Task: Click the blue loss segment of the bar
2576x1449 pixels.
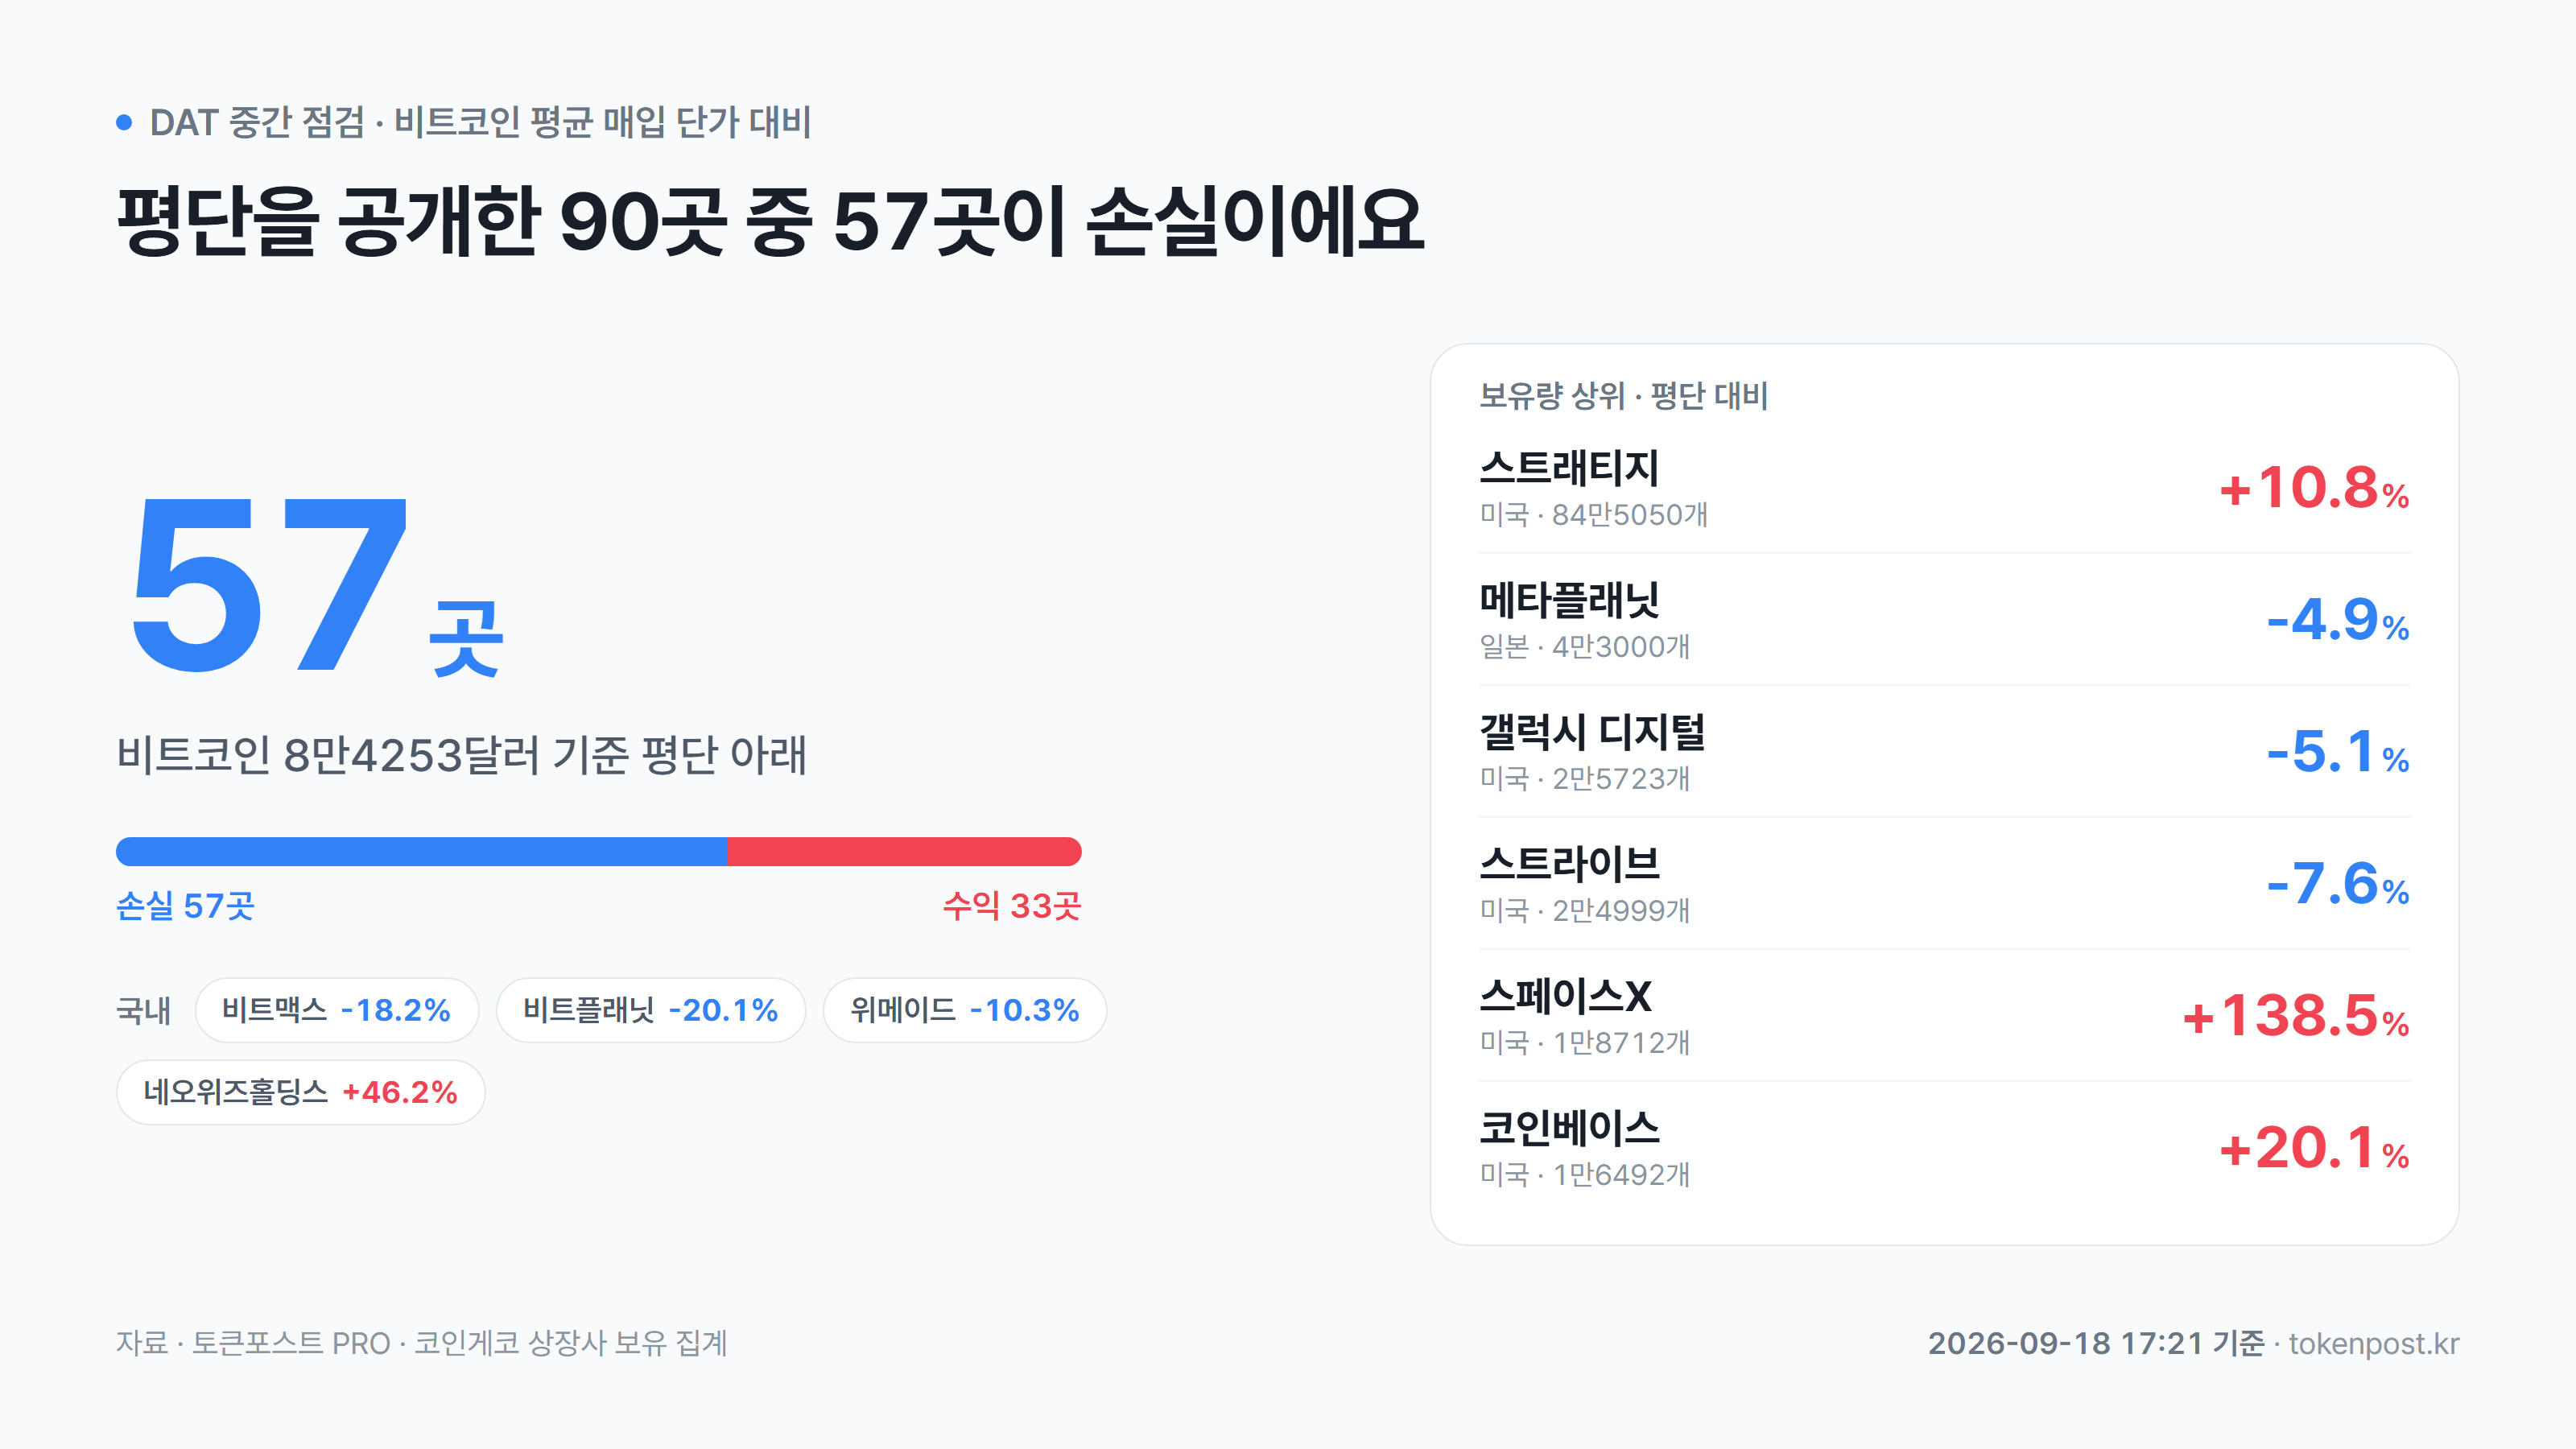Action: pos(422,852)
